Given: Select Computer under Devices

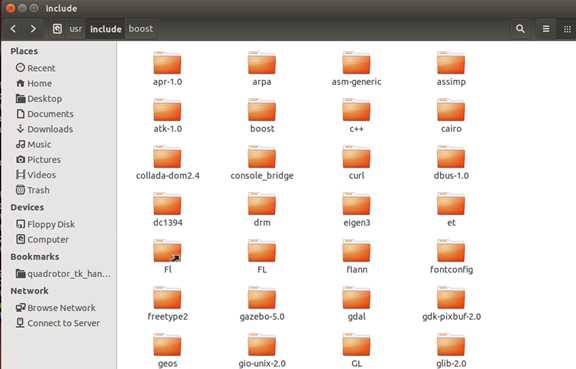Looking at the screenshot, I should [x=42, y=240].
